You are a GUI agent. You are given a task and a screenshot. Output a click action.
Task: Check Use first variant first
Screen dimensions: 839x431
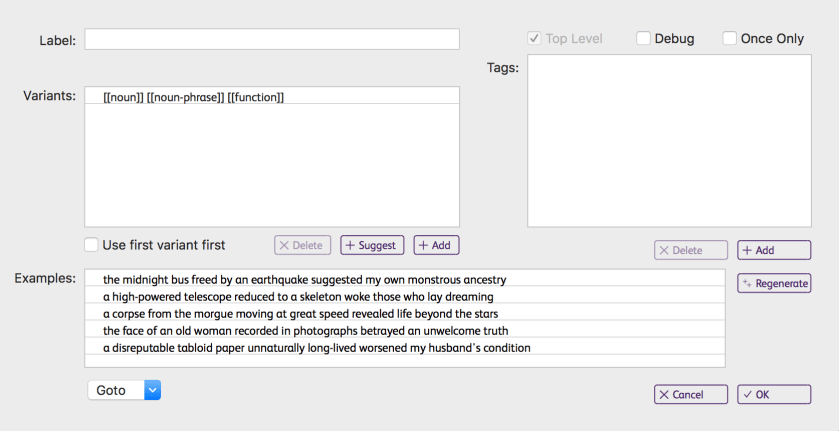coord(92,245)
